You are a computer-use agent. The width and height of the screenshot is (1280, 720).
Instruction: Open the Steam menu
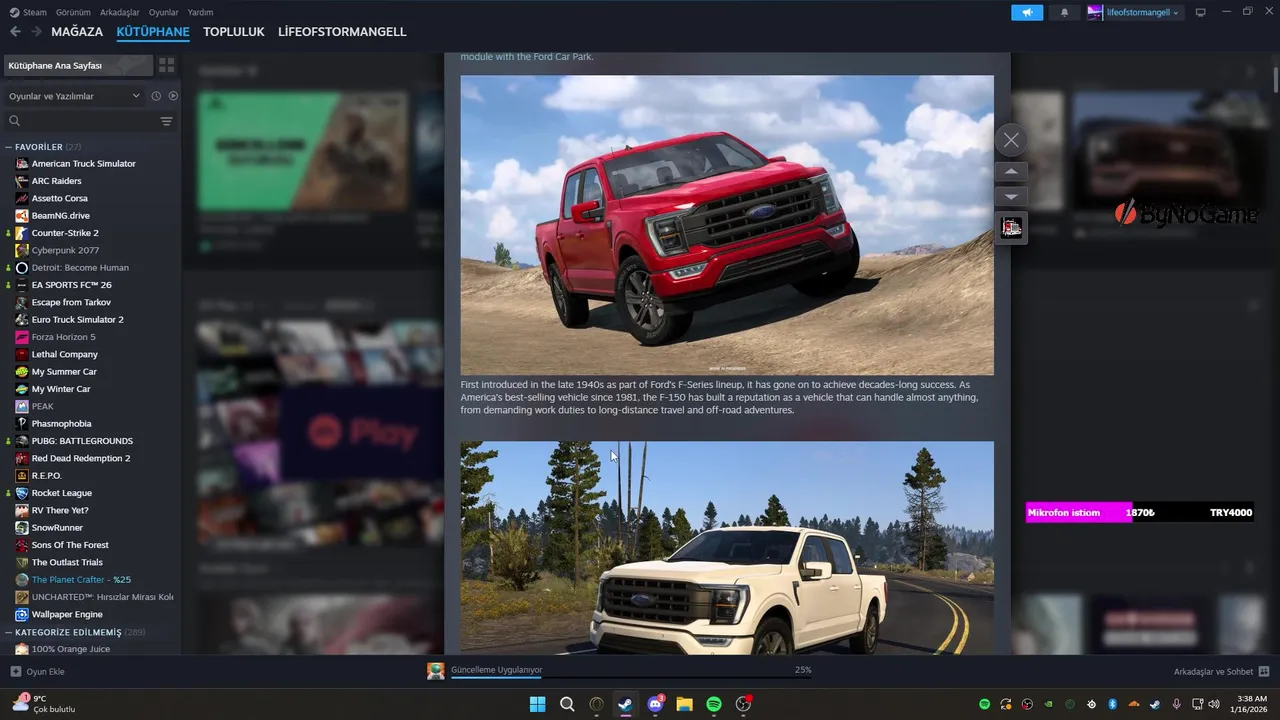tap(28, 12)
